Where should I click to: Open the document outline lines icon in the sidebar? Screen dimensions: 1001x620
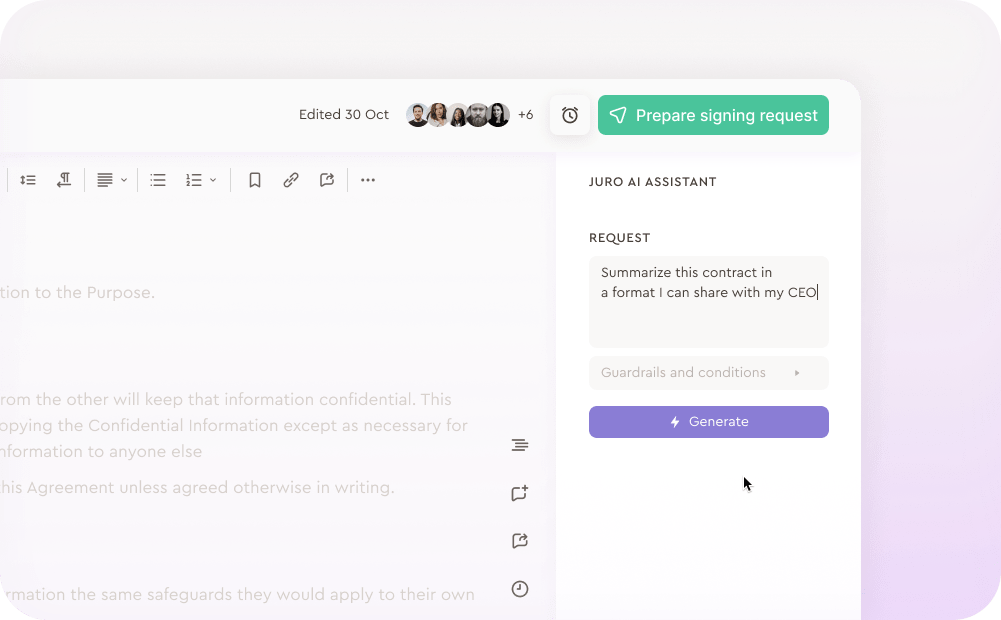(x=520, y=445)
